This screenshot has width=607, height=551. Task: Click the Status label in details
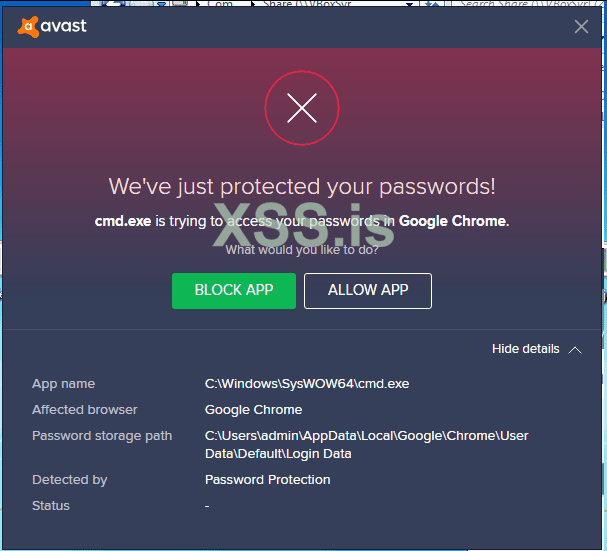tap(51, 506)
